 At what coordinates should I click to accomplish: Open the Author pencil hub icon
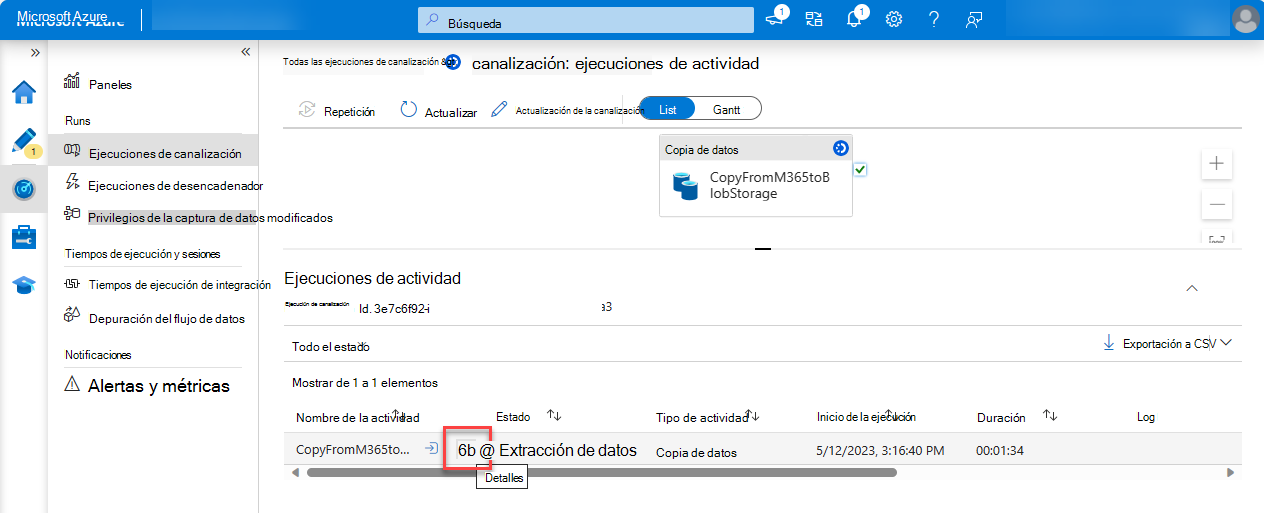[x=24, y=141]
